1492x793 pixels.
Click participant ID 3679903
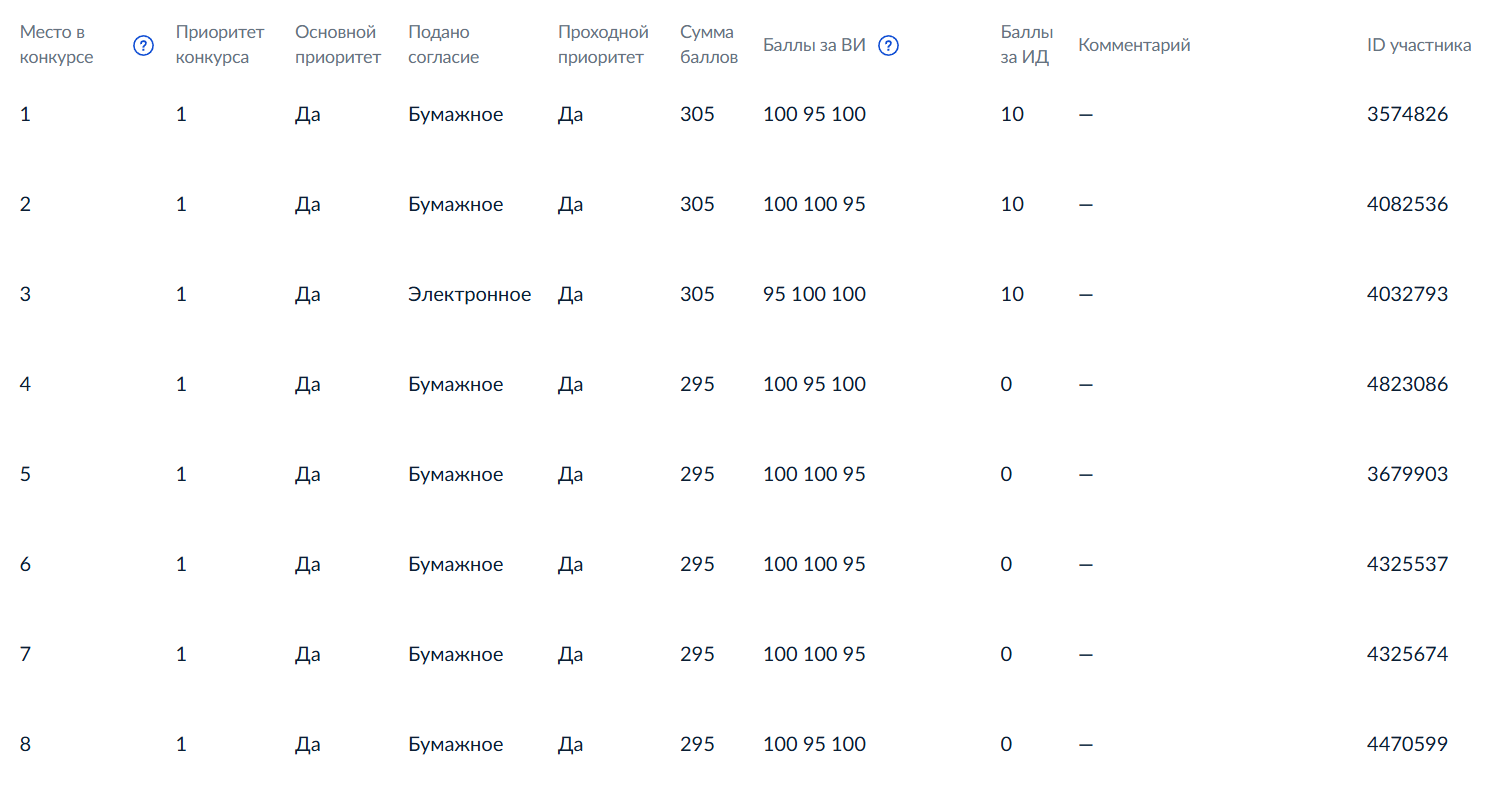[1407, 474]
